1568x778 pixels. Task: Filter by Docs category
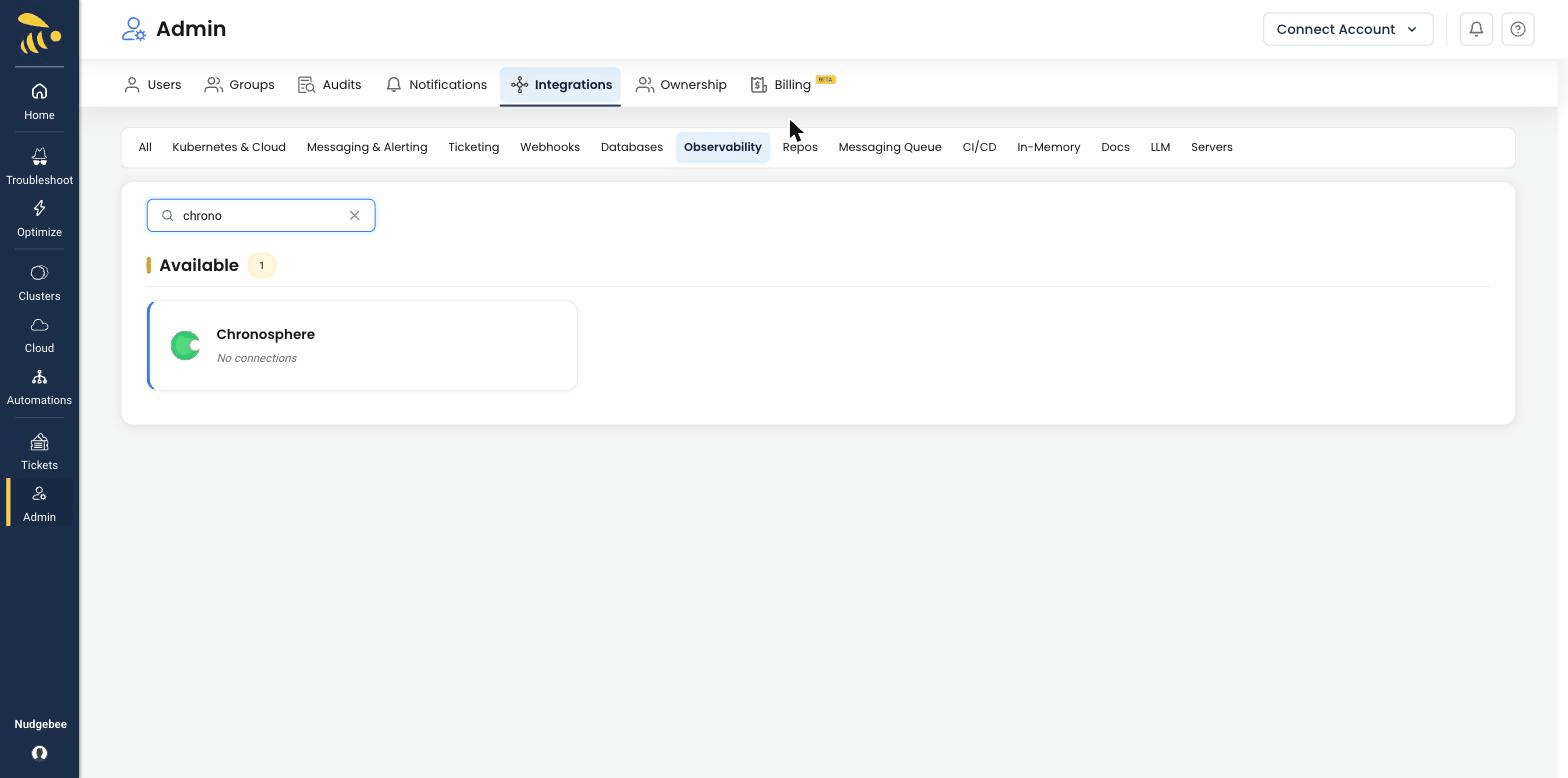tap(1115, 147)
